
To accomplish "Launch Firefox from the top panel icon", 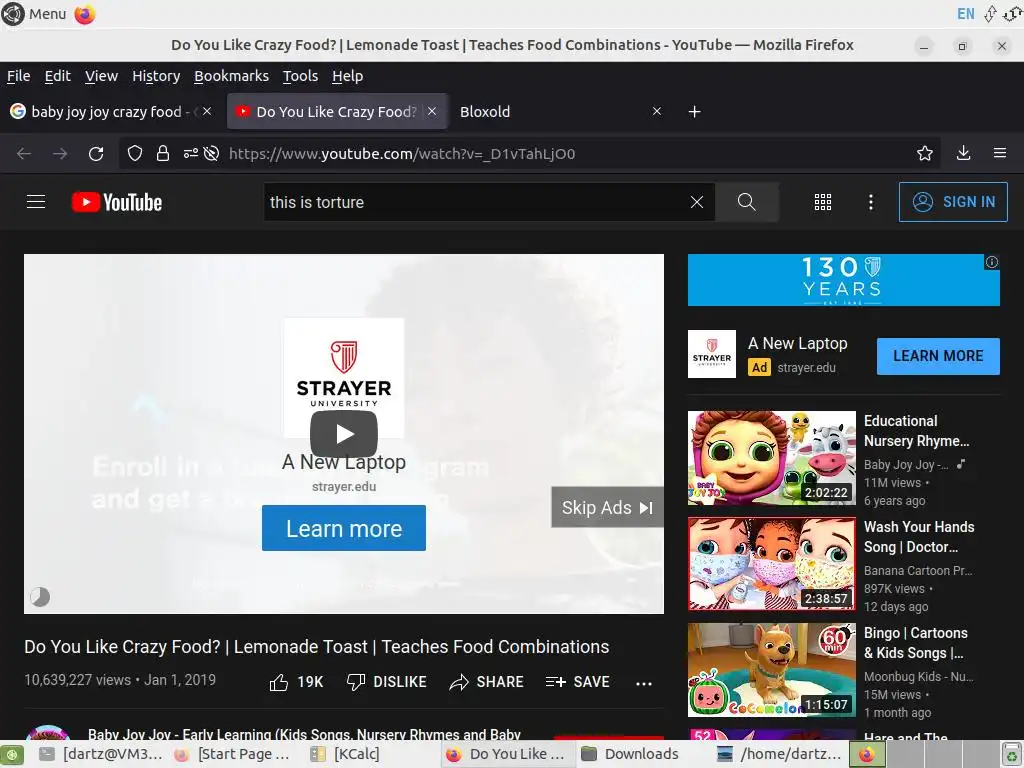I will click(x=84, y=14).
